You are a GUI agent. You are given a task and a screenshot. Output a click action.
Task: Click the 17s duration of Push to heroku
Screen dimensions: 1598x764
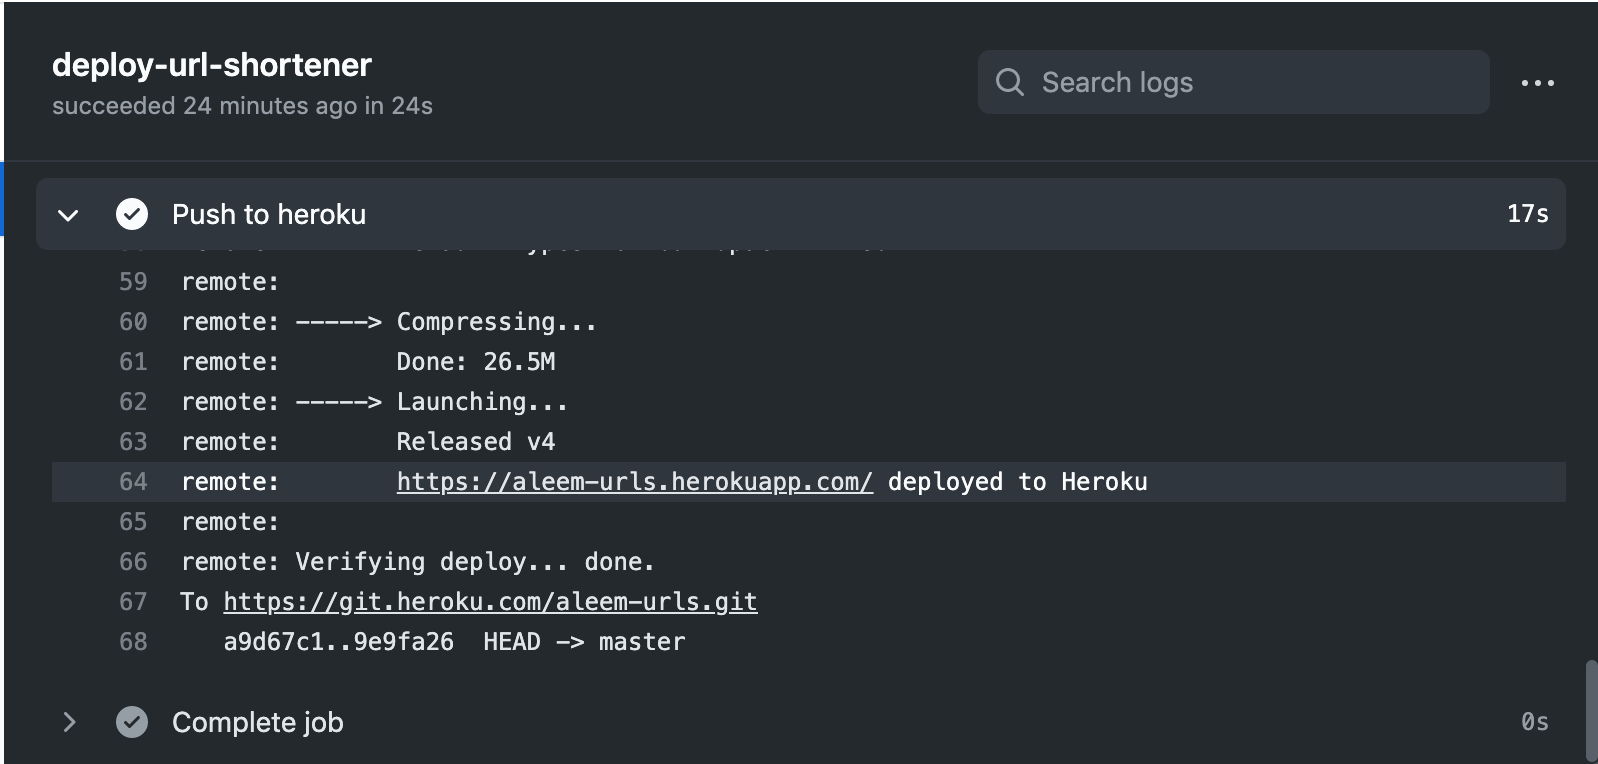1527,214
